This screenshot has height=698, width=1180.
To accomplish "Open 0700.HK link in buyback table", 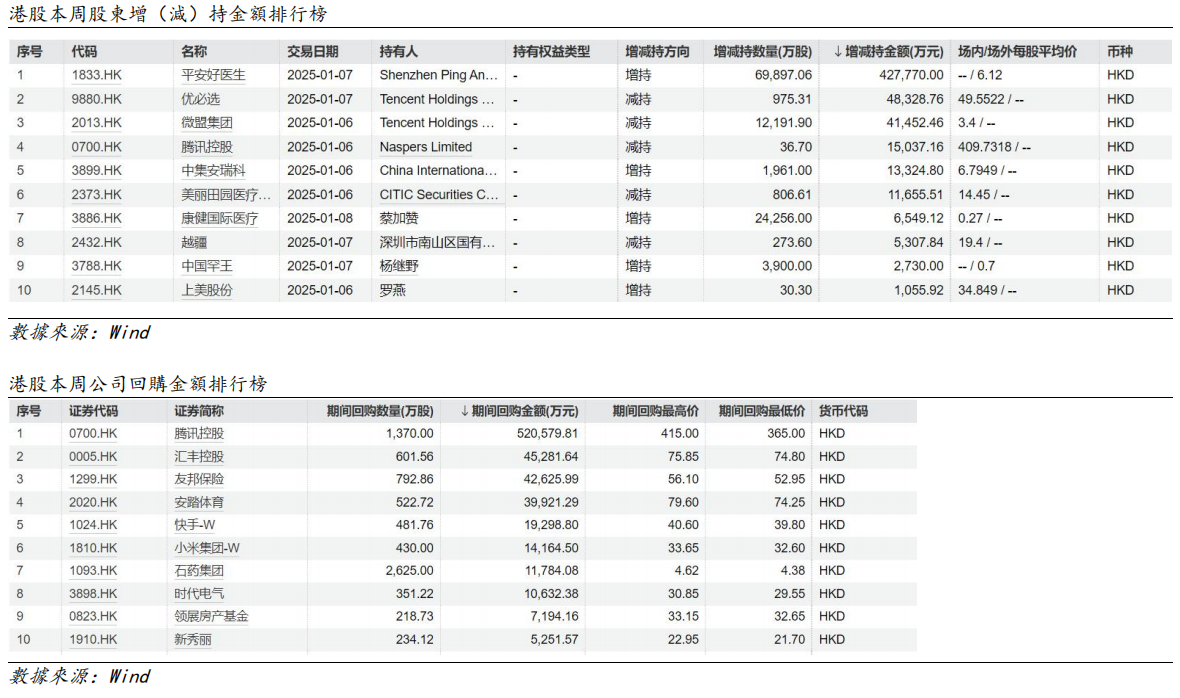I will [x=93, y=434].
